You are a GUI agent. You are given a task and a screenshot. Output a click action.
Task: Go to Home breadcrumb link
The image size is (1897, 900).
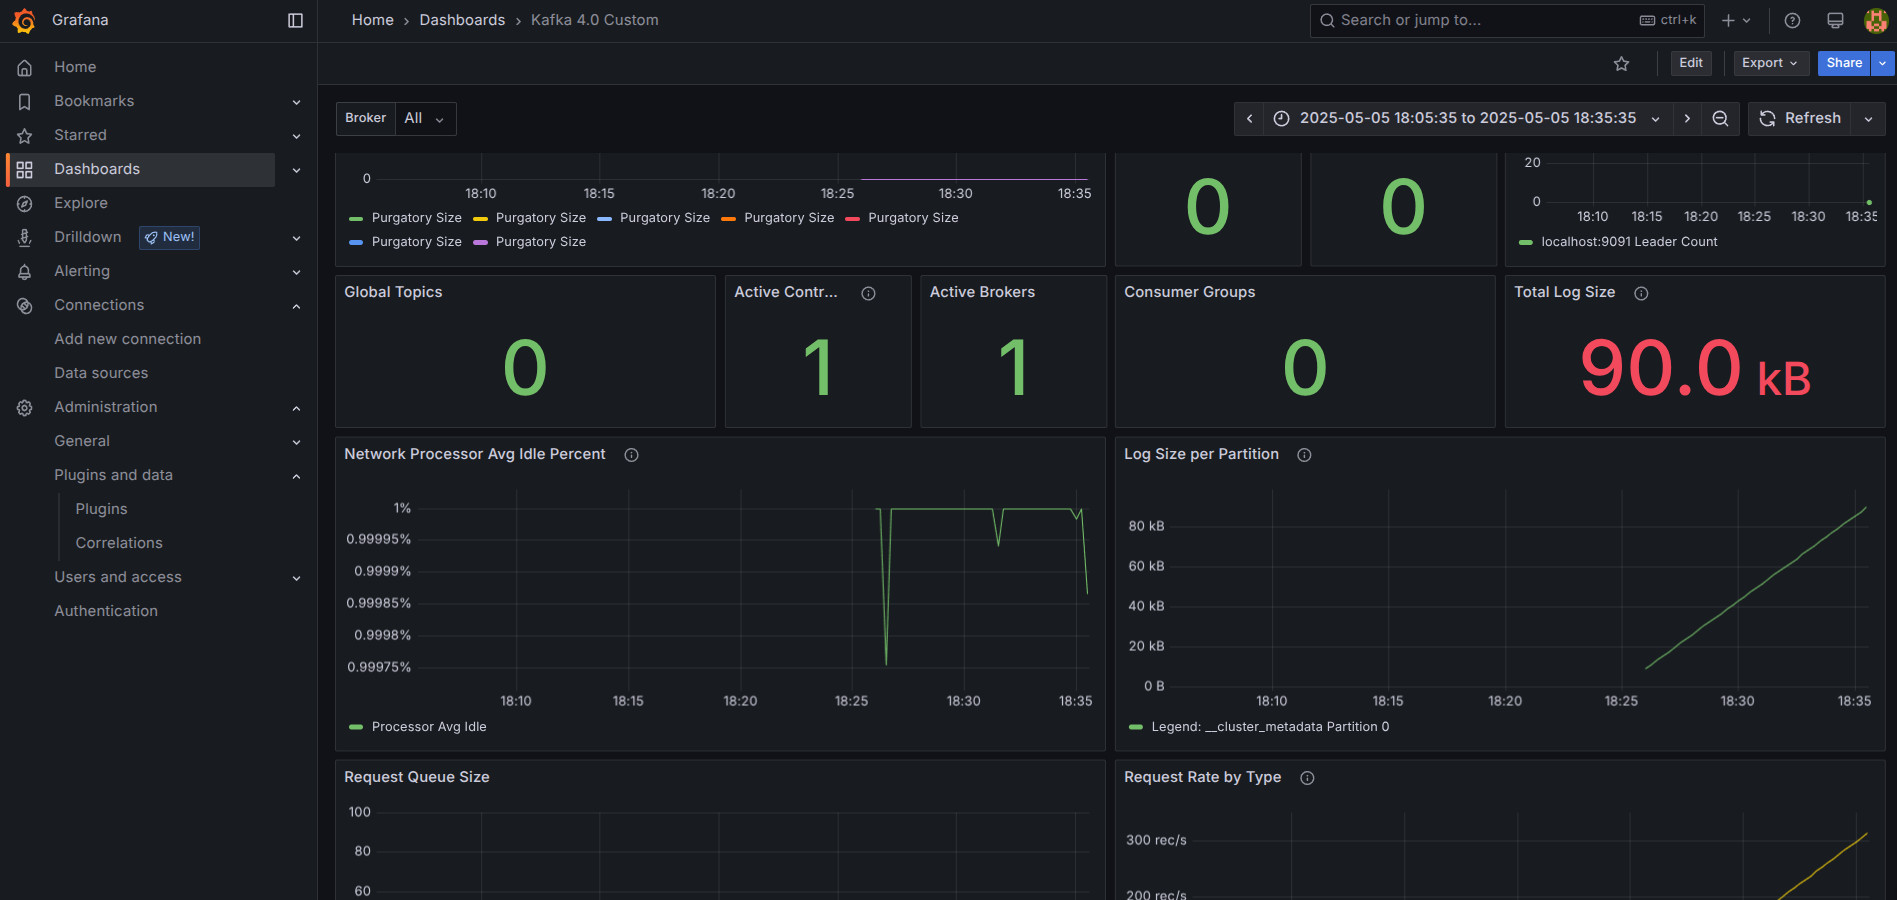tap(372, 20)
